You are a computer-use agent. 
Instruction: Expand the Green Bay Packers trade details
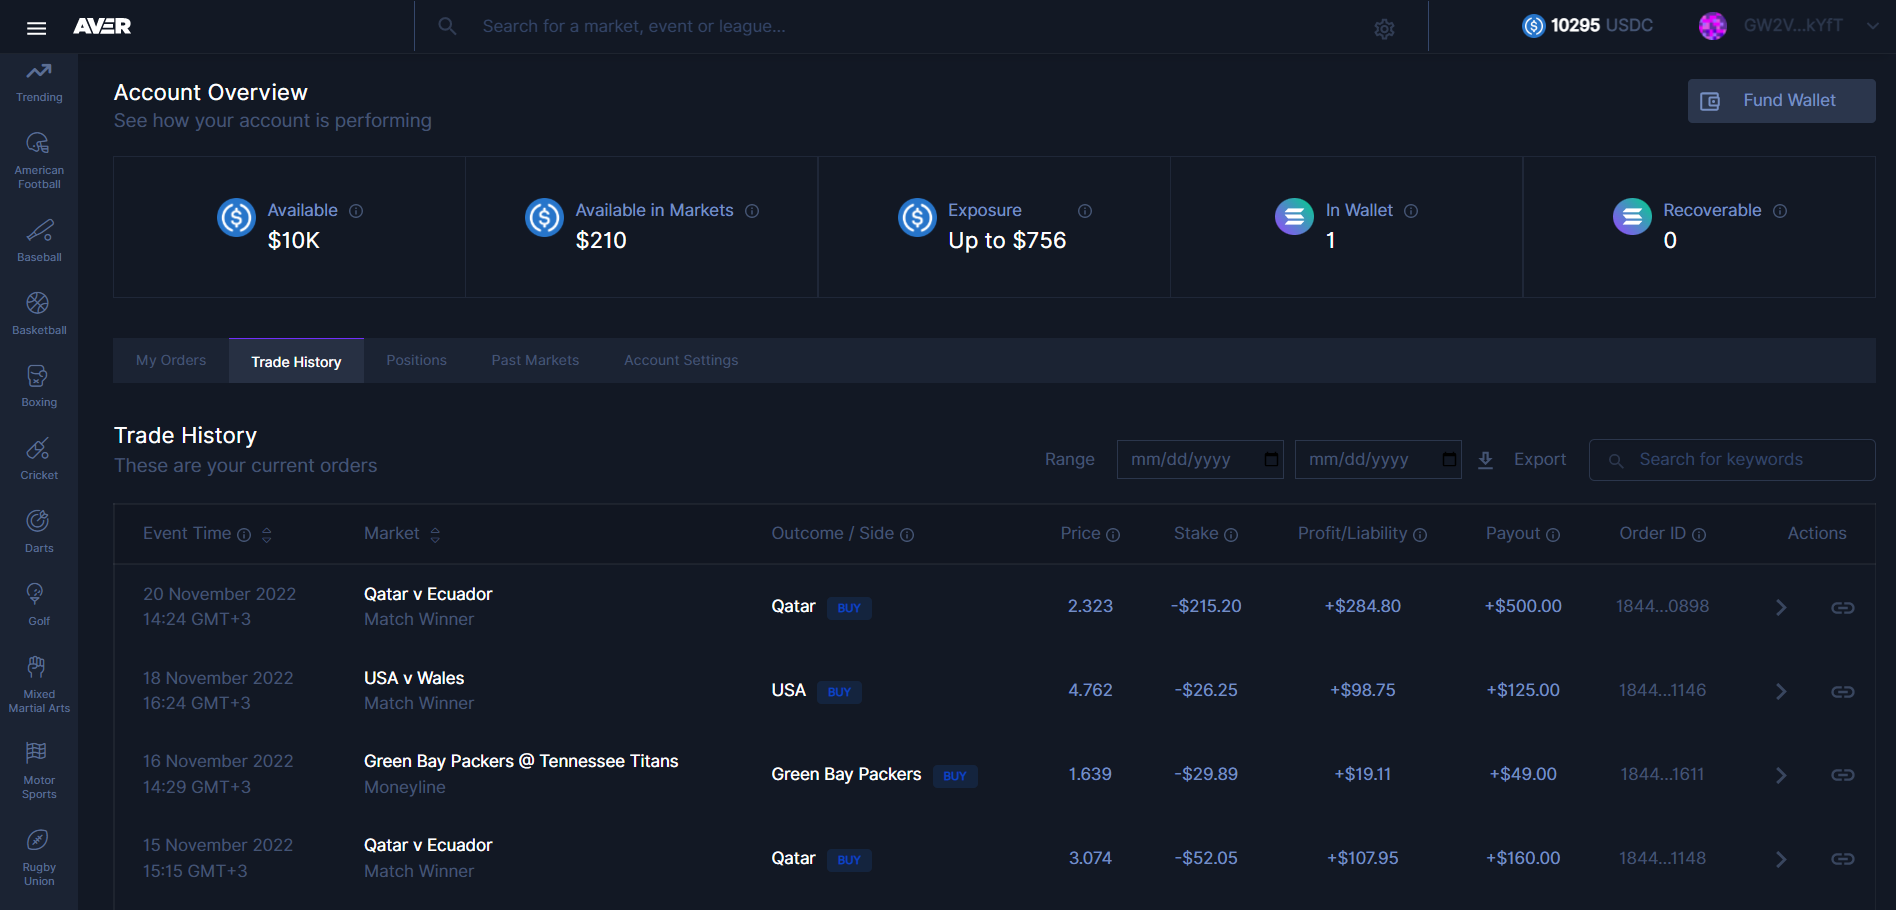pos(1780,776)
